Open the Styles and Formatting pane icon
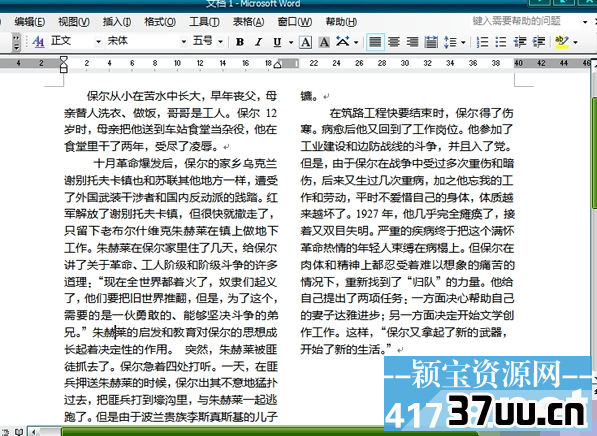The image size is (597, 436). [x=38, y=42]
